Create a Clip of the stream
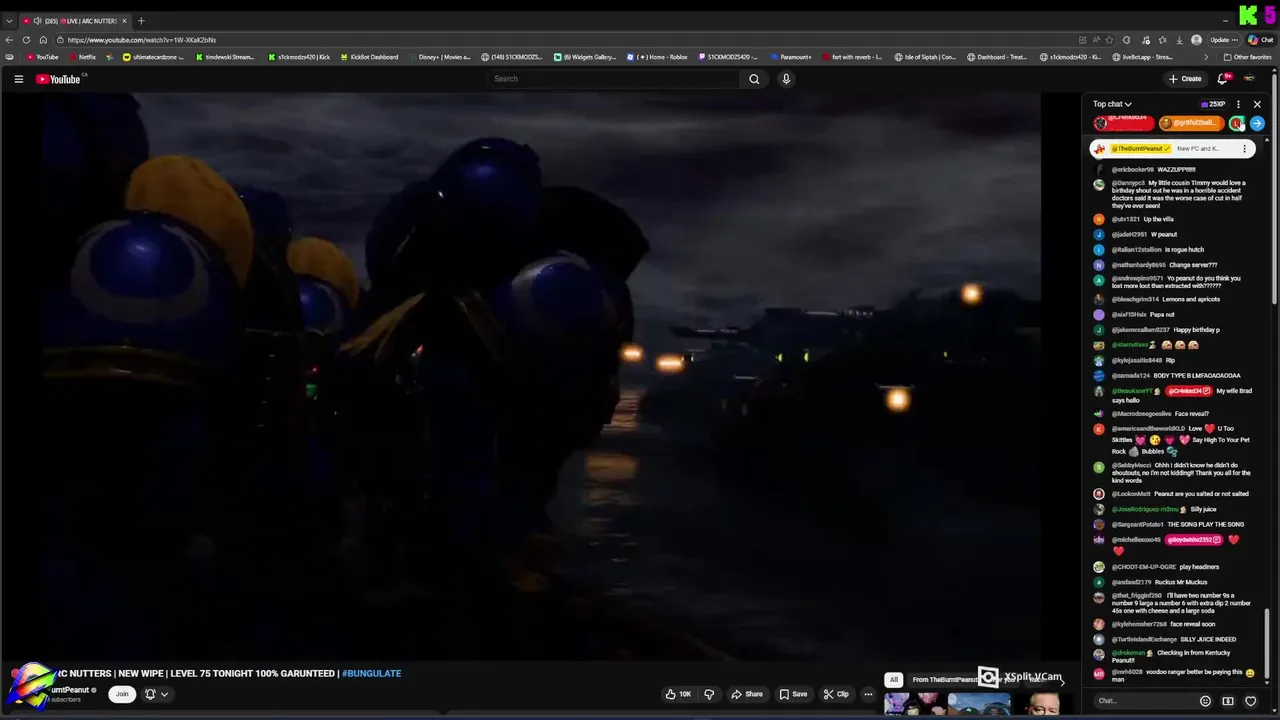The width and height of the screenshot is (1280, 720). pyautogui.click(x=836, y=694)
